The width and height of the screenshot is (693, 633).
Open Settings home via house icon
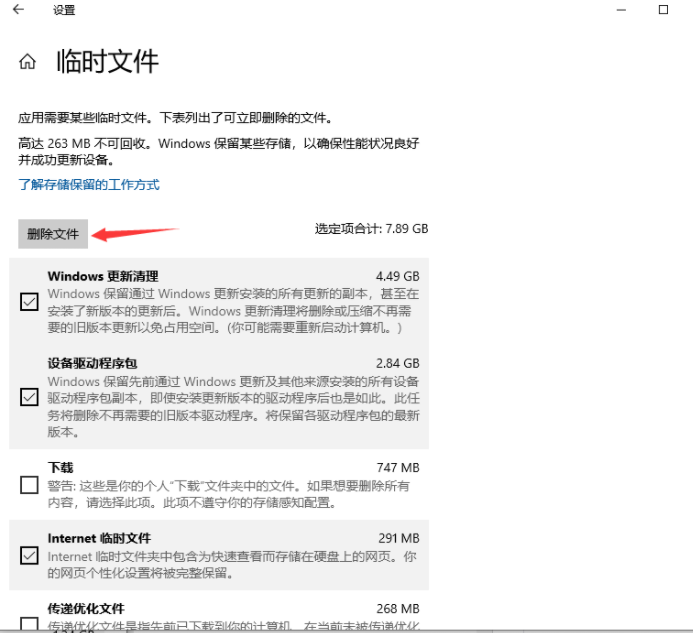click(x=27, y=61)
